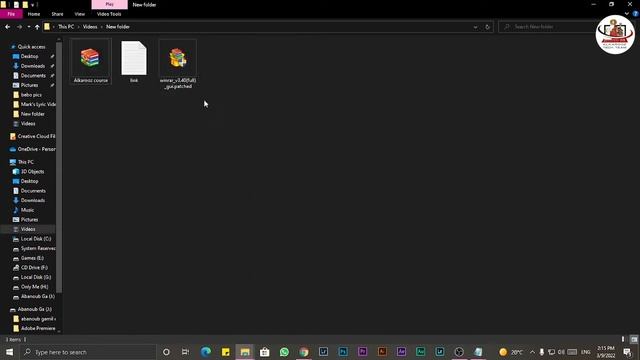
Task: Open CD Drive (F:)
Action: (x=34, y=268)
